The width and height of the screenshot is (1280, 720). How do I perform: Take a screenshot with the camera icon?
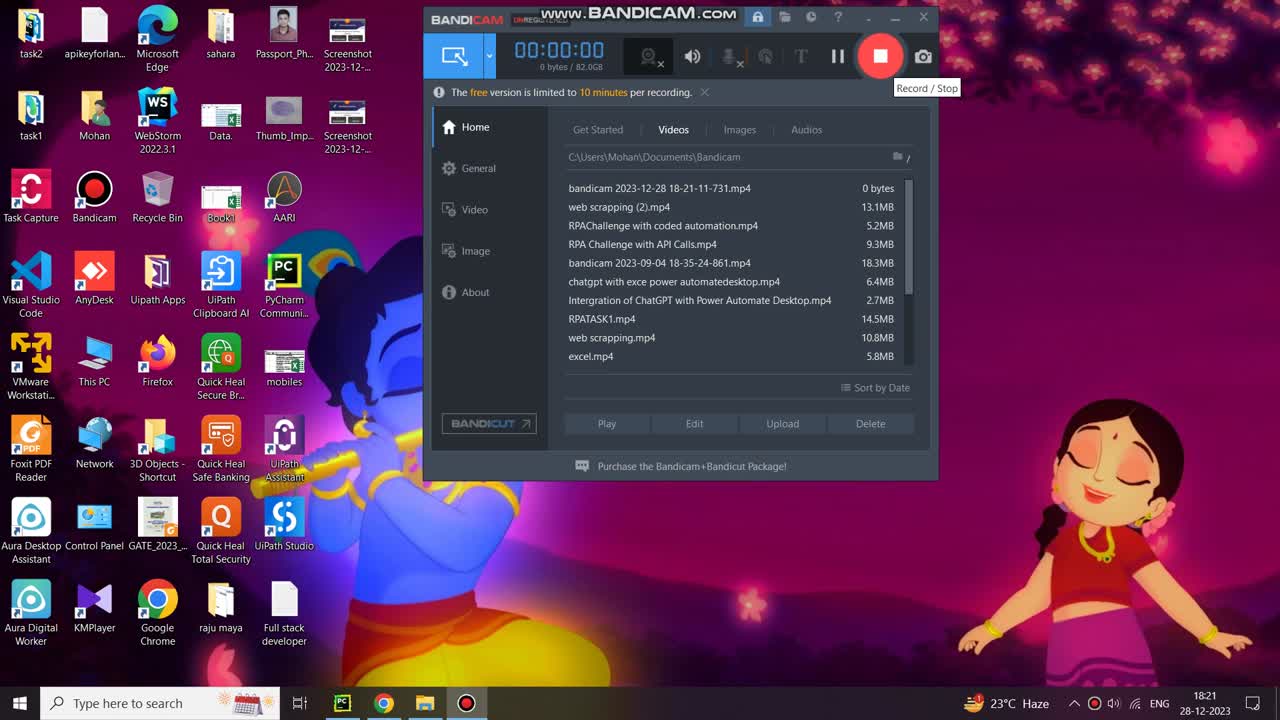[923, 57]
